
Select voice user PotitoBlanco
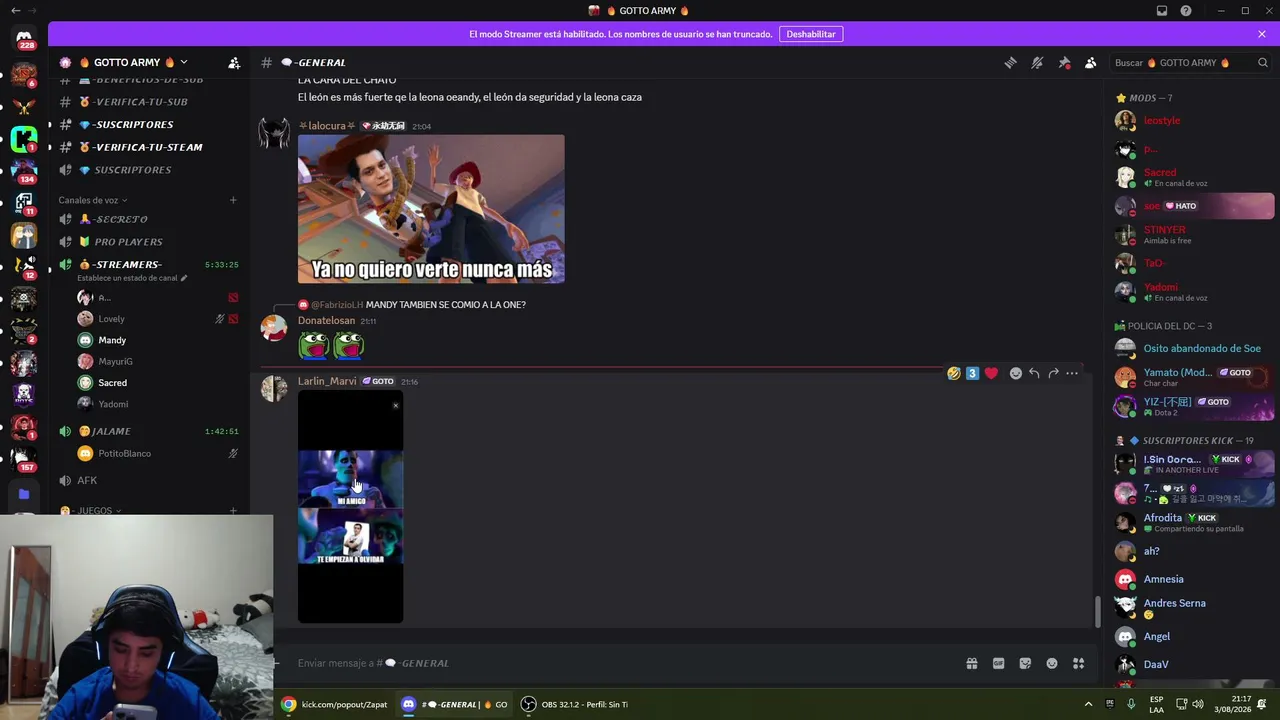click(124, 453)
